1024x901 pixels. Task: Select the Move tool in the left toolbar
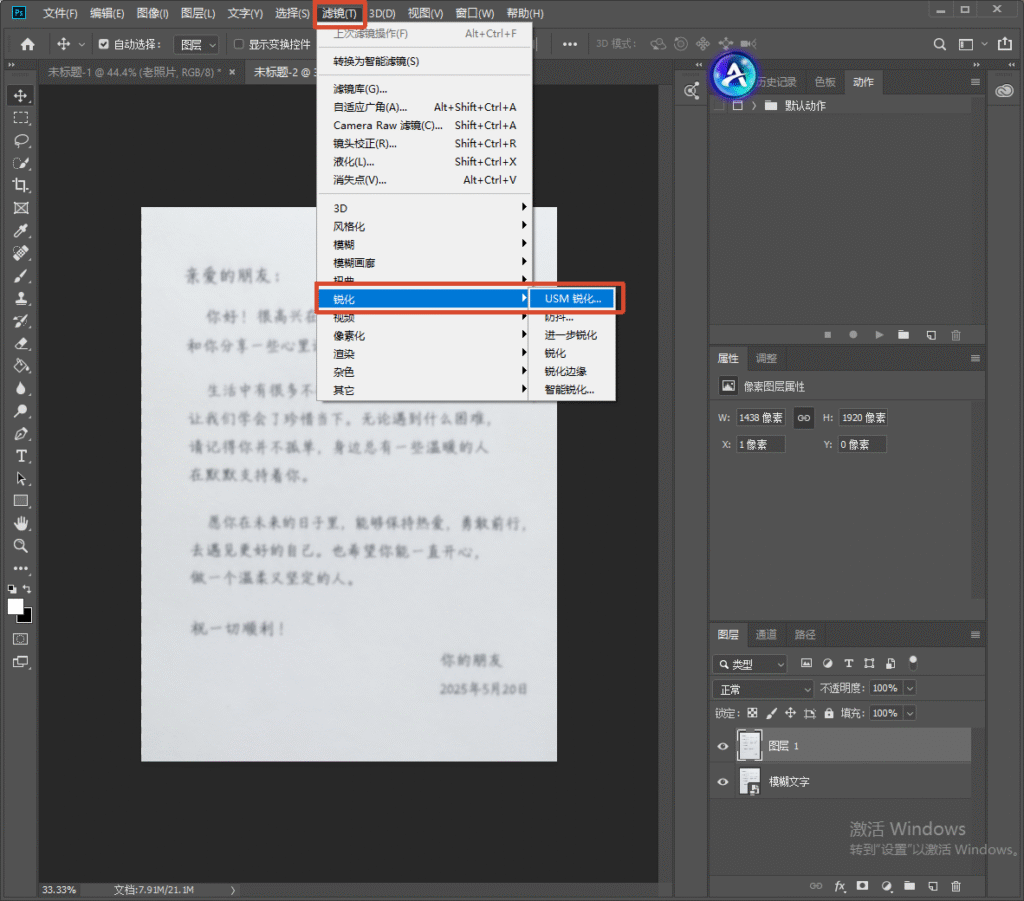(x=21, y=96)
